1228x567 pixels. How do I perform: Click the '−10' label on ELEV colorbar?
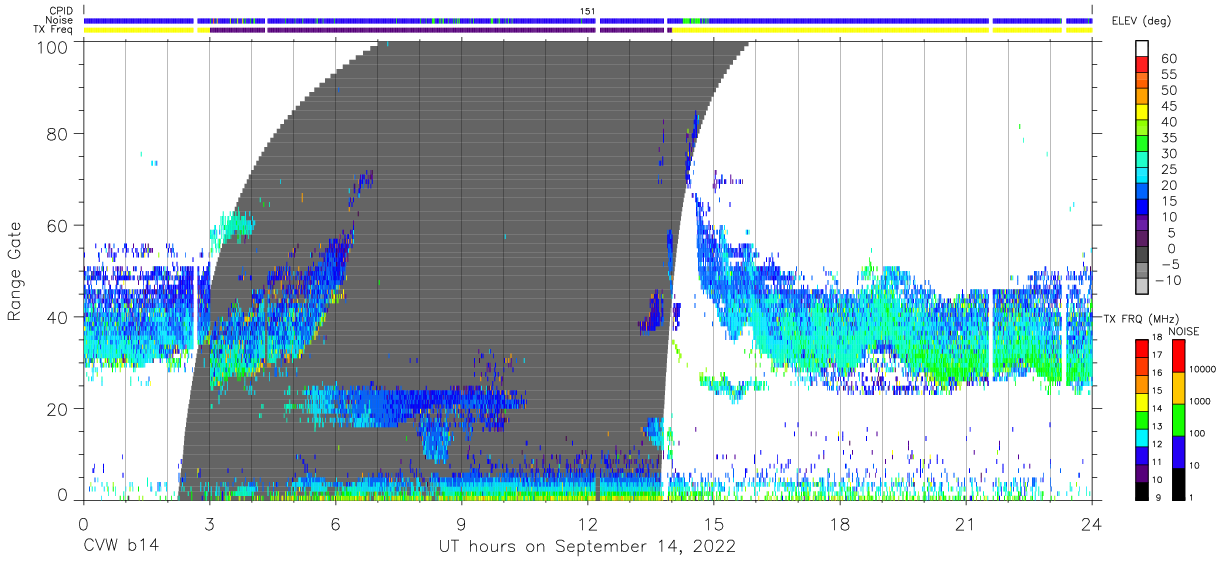(x=1171, y=280)
